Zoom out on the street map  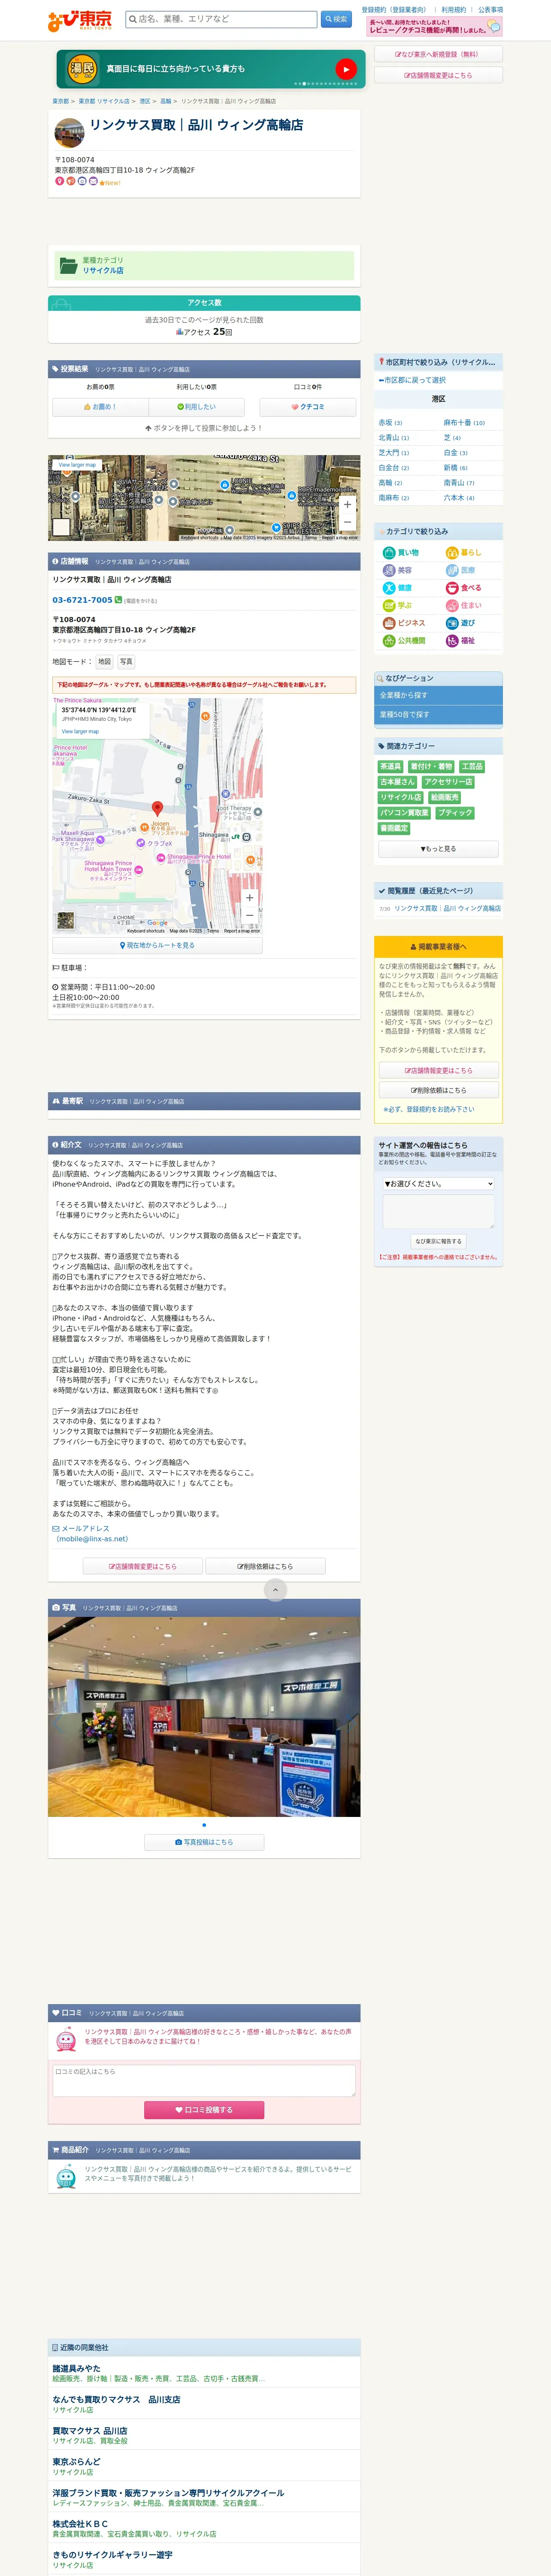(x=250, y=915)
